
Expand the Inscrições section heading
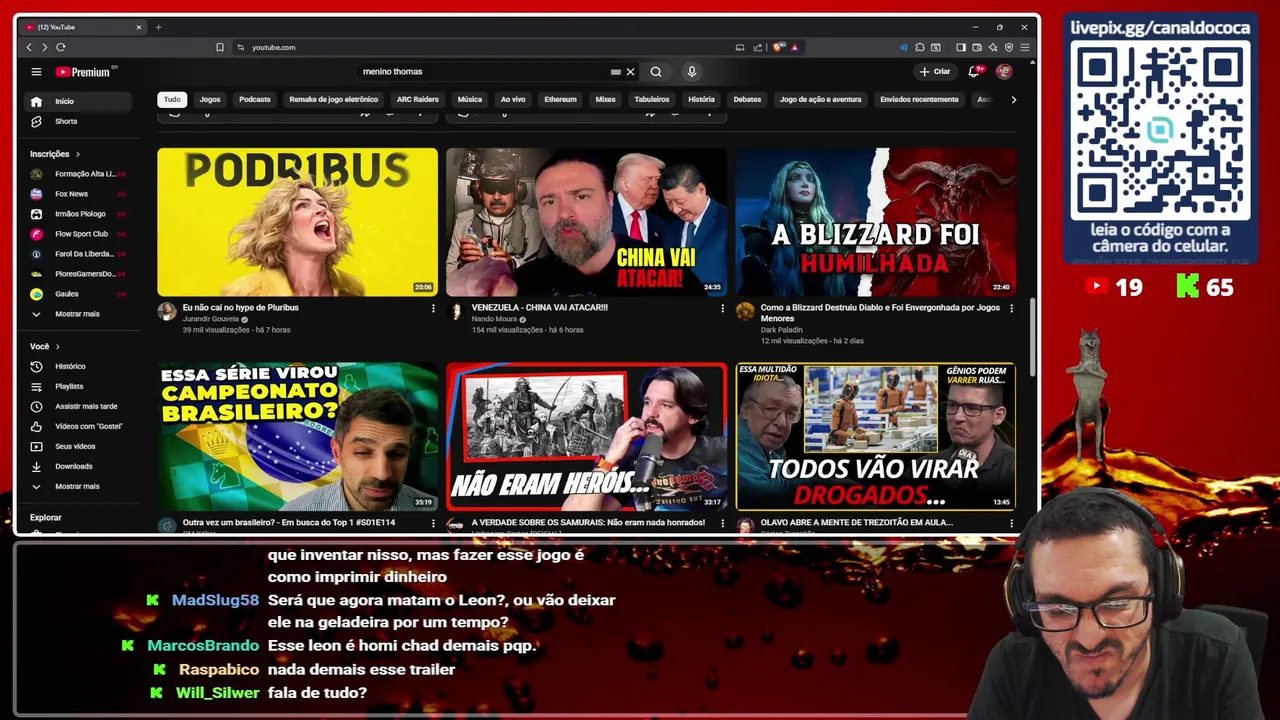tap(55, 154)
